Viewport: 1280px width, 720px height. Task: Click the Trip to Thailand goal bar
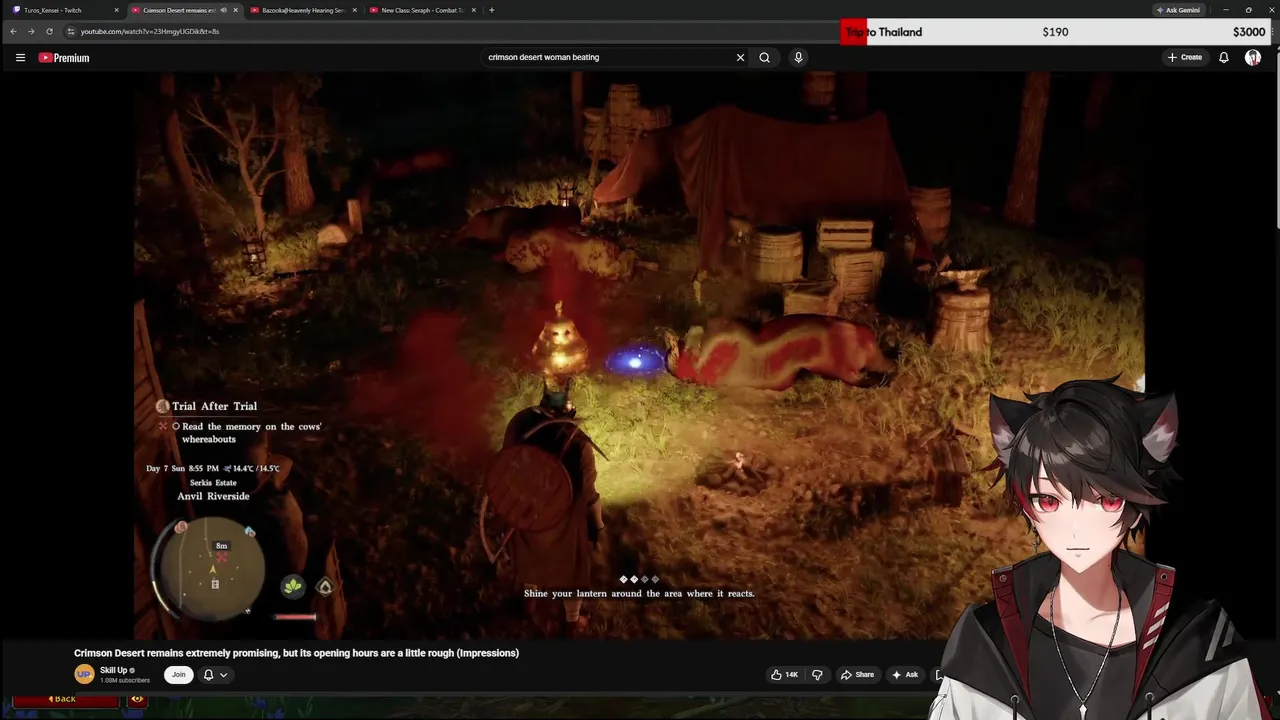pos(1056,32)
